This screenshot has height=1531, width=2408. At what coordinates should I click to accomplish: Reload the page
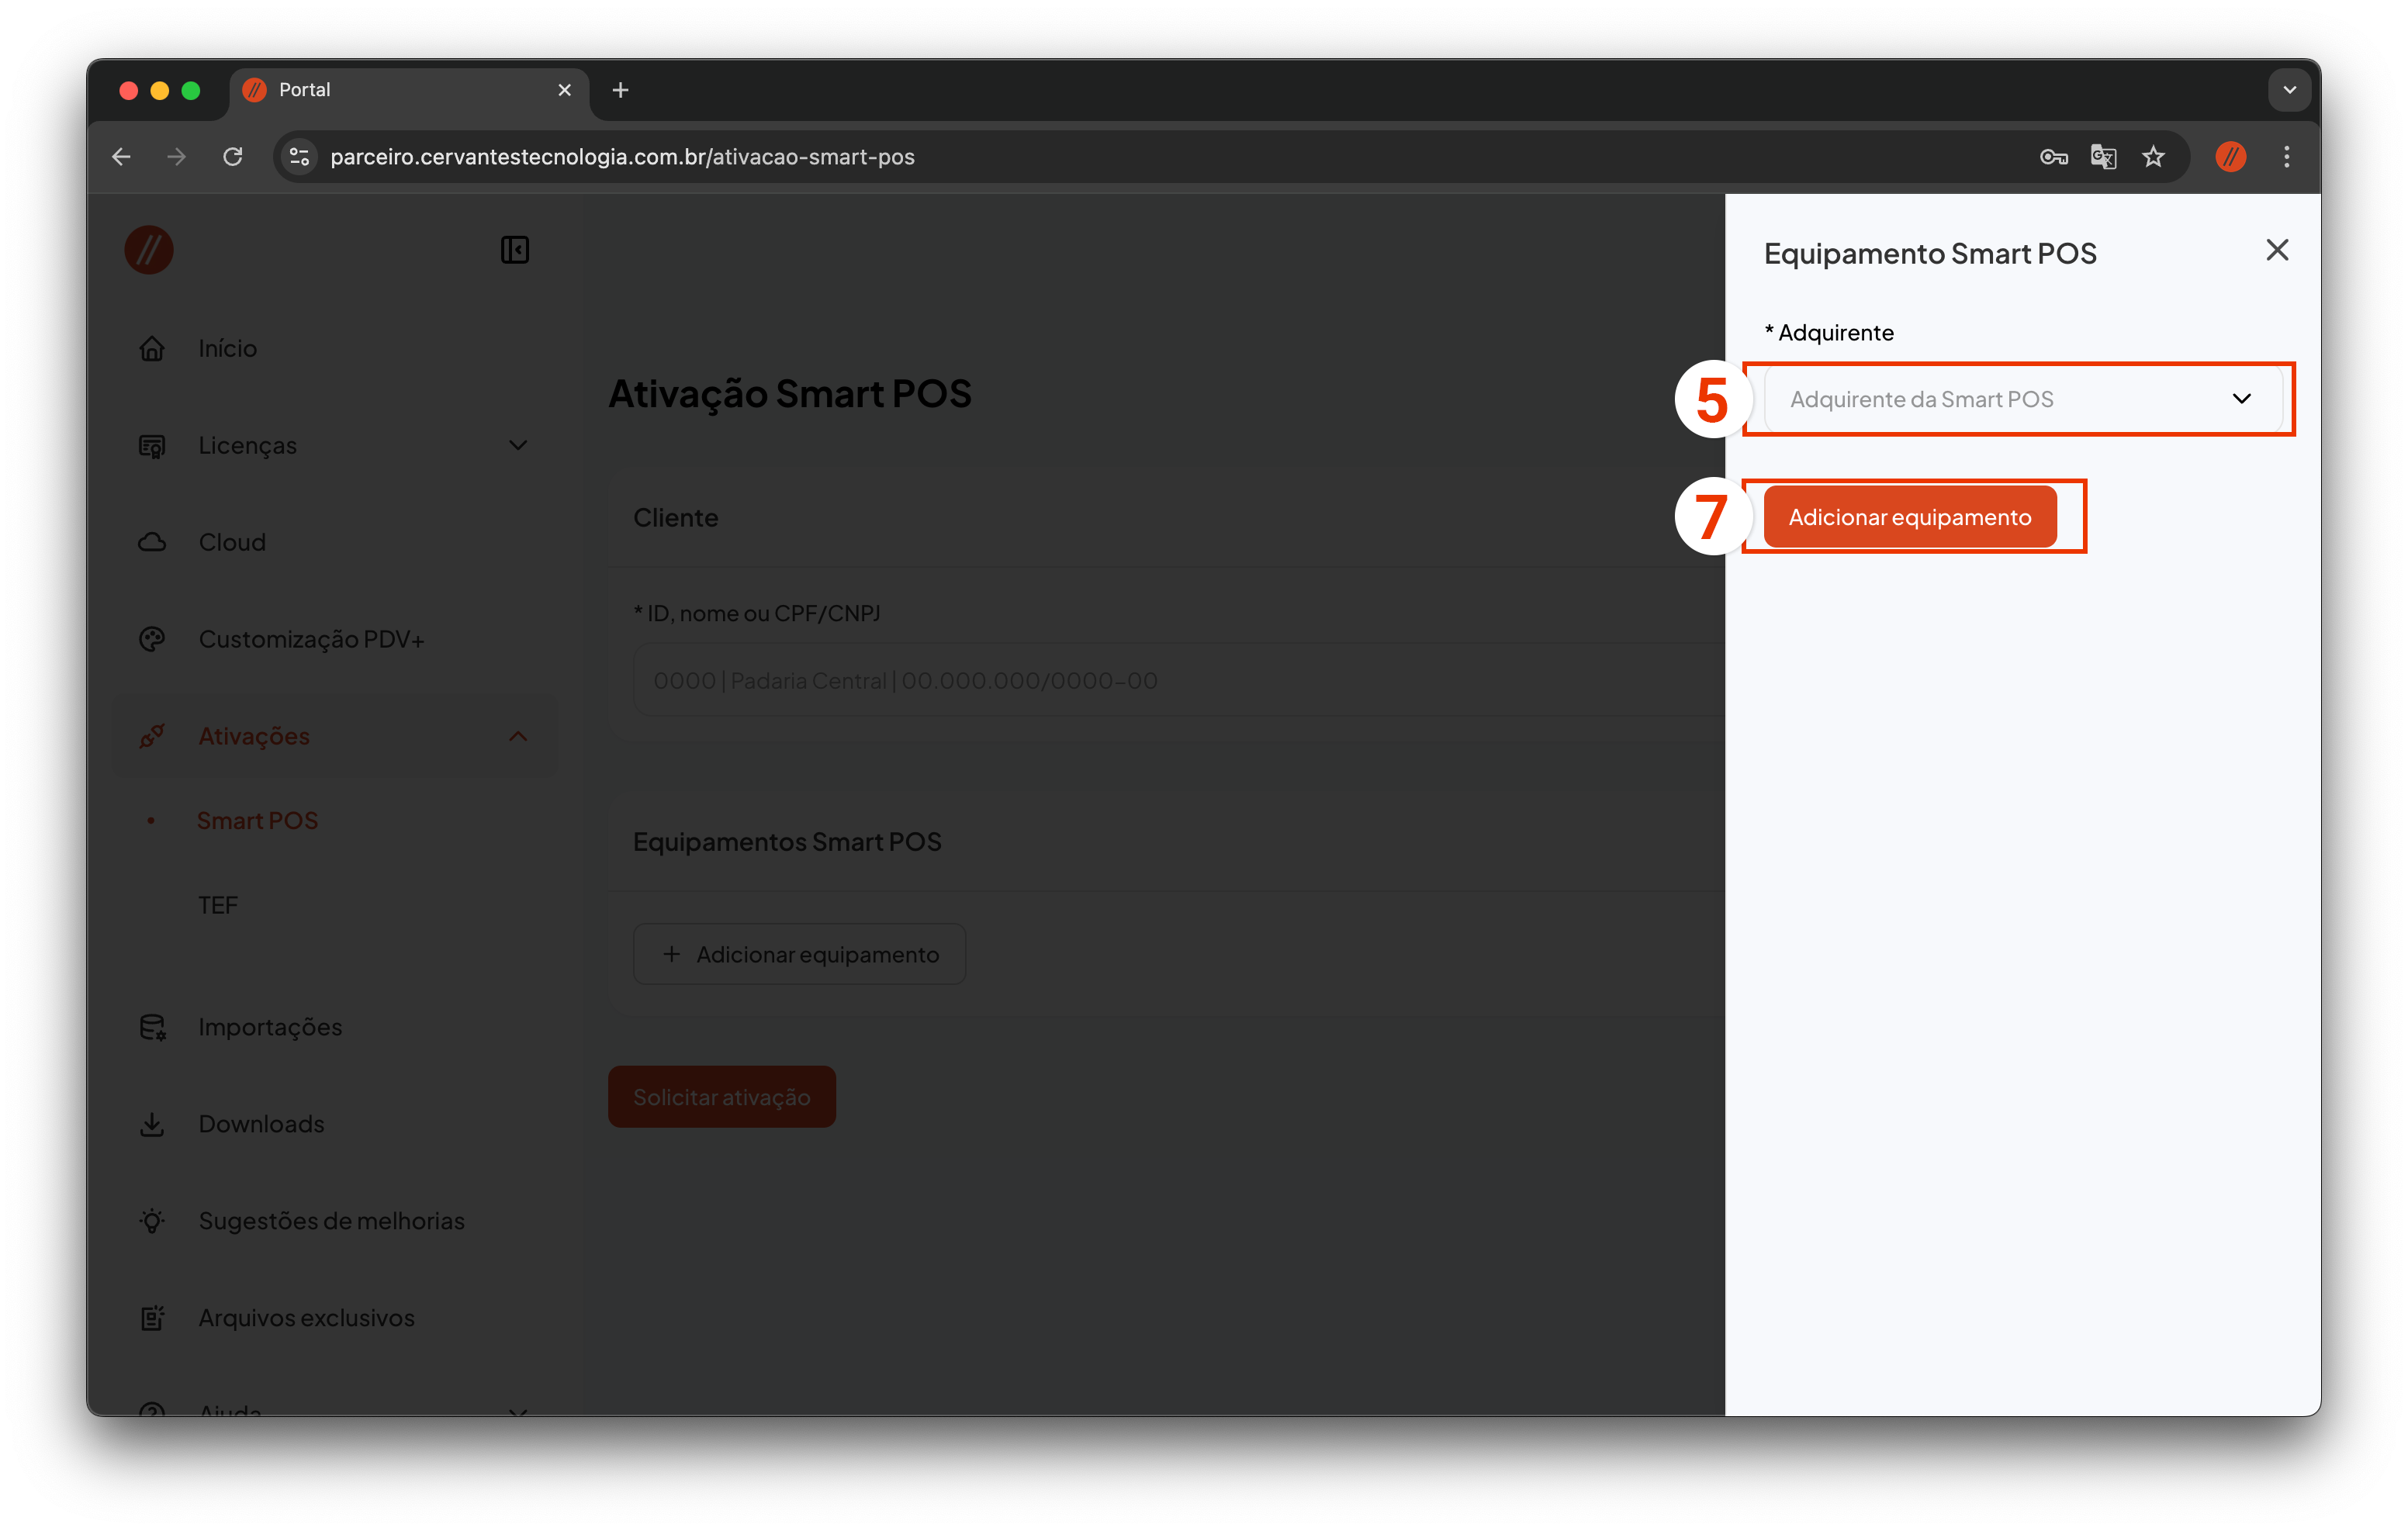[x=233, y=157]
